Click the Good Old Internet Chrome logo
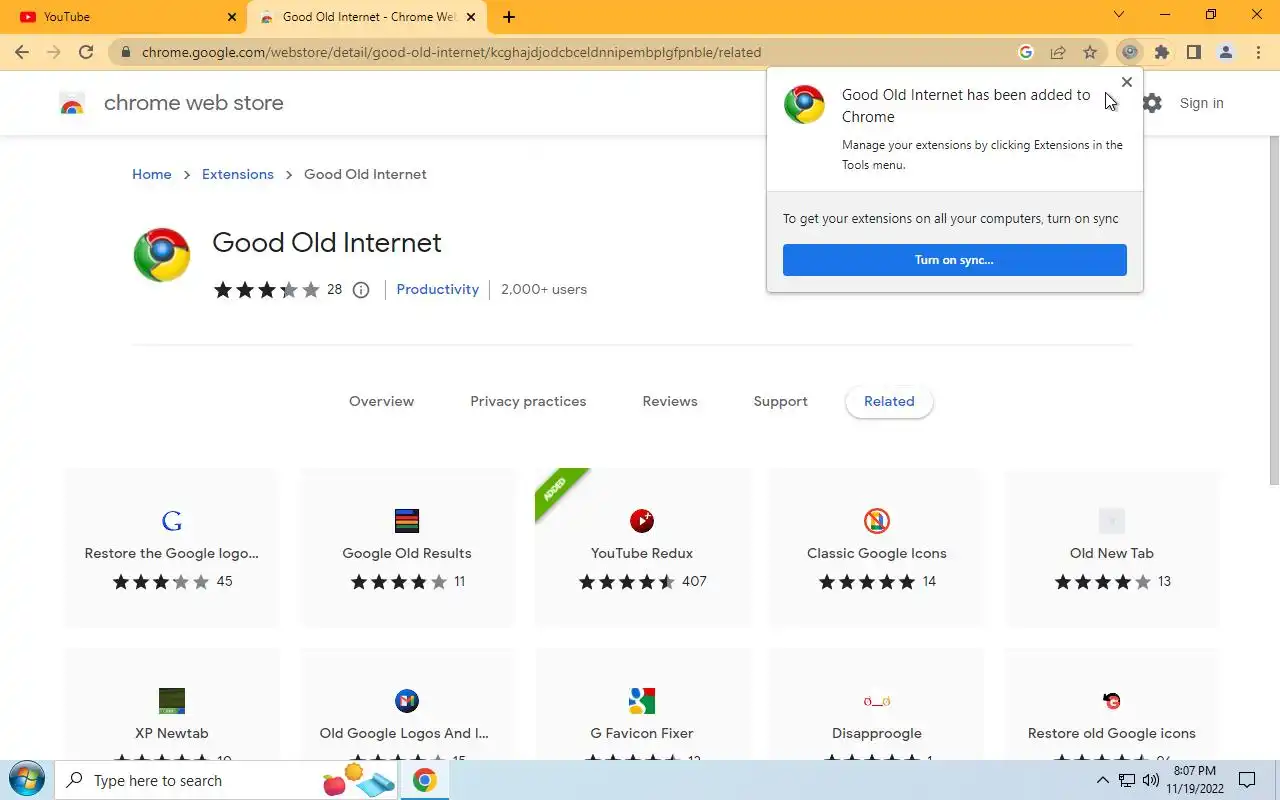Screen dimensions: 1280x800 (162, 255)
